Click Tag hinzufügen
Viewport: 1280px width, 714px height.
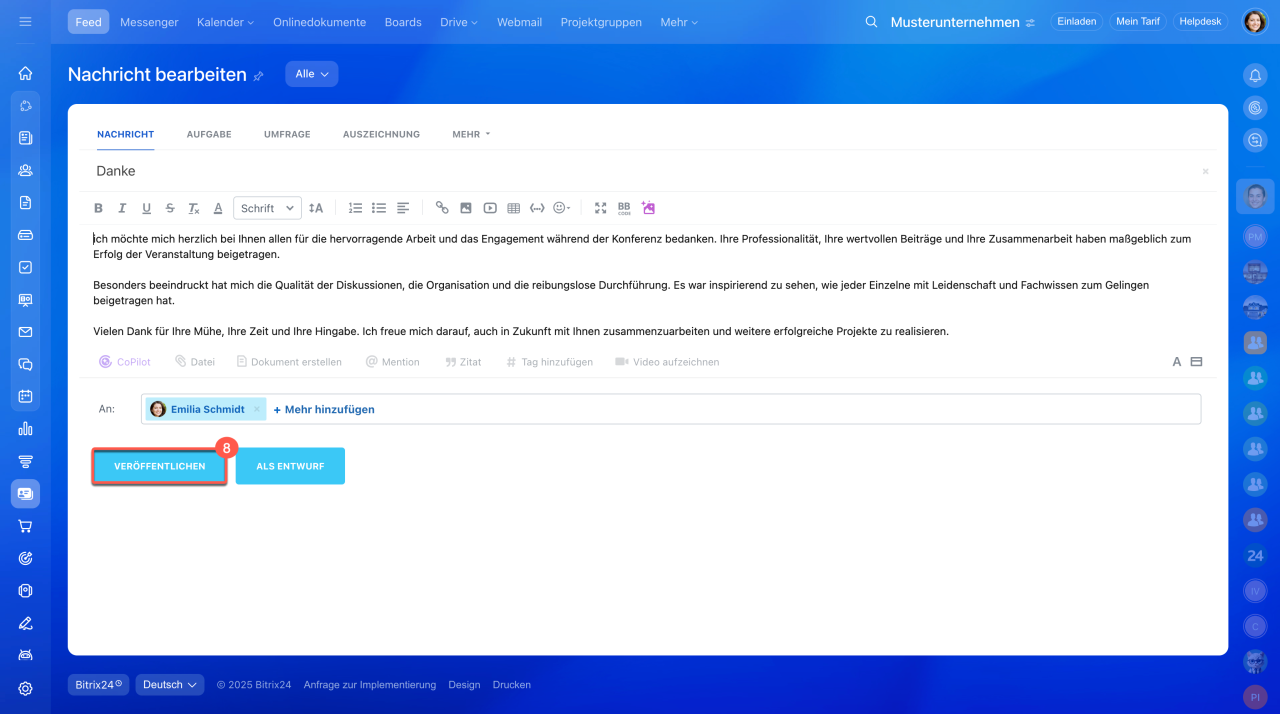coord(549,362)
